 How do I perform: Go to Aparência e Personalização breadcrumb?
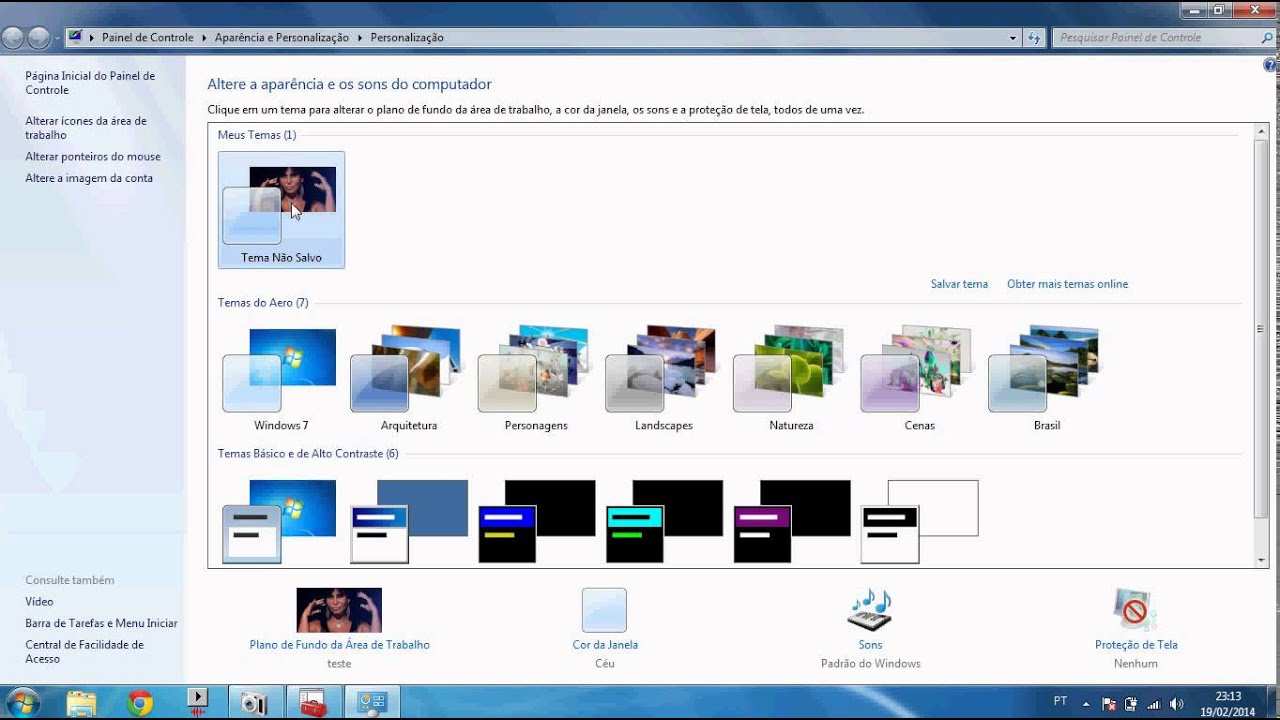pyautogui.click(x=282, y=38)
